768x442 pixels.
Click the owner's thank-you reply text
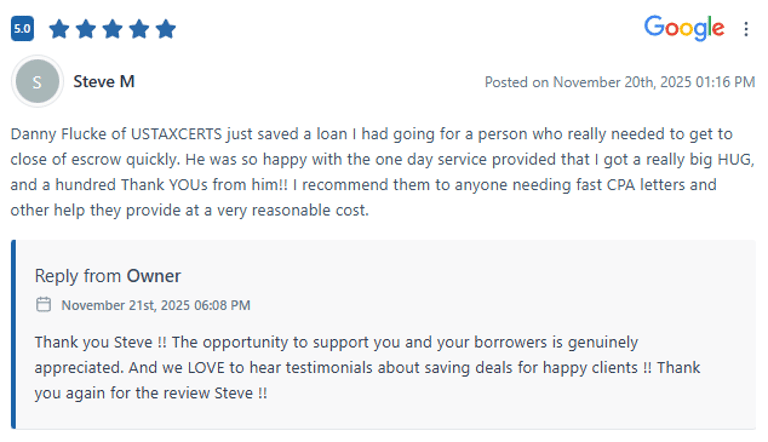[x=335, y=342]
